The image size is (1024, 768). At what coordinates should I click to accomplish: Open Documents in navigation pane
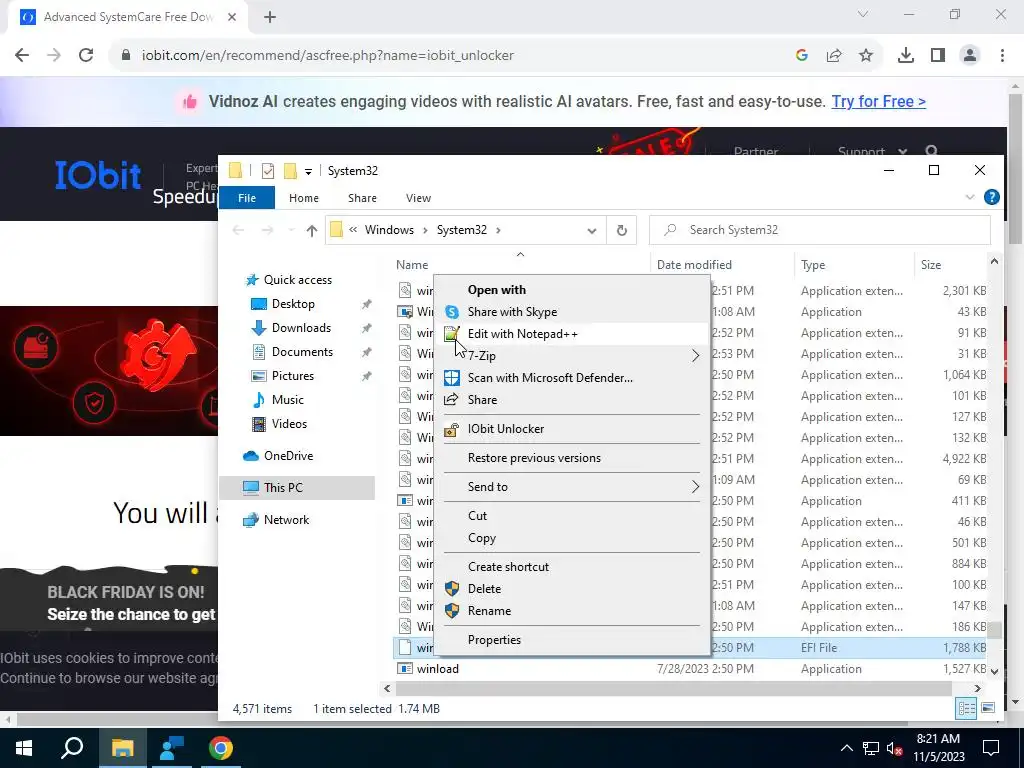point(302,351)
